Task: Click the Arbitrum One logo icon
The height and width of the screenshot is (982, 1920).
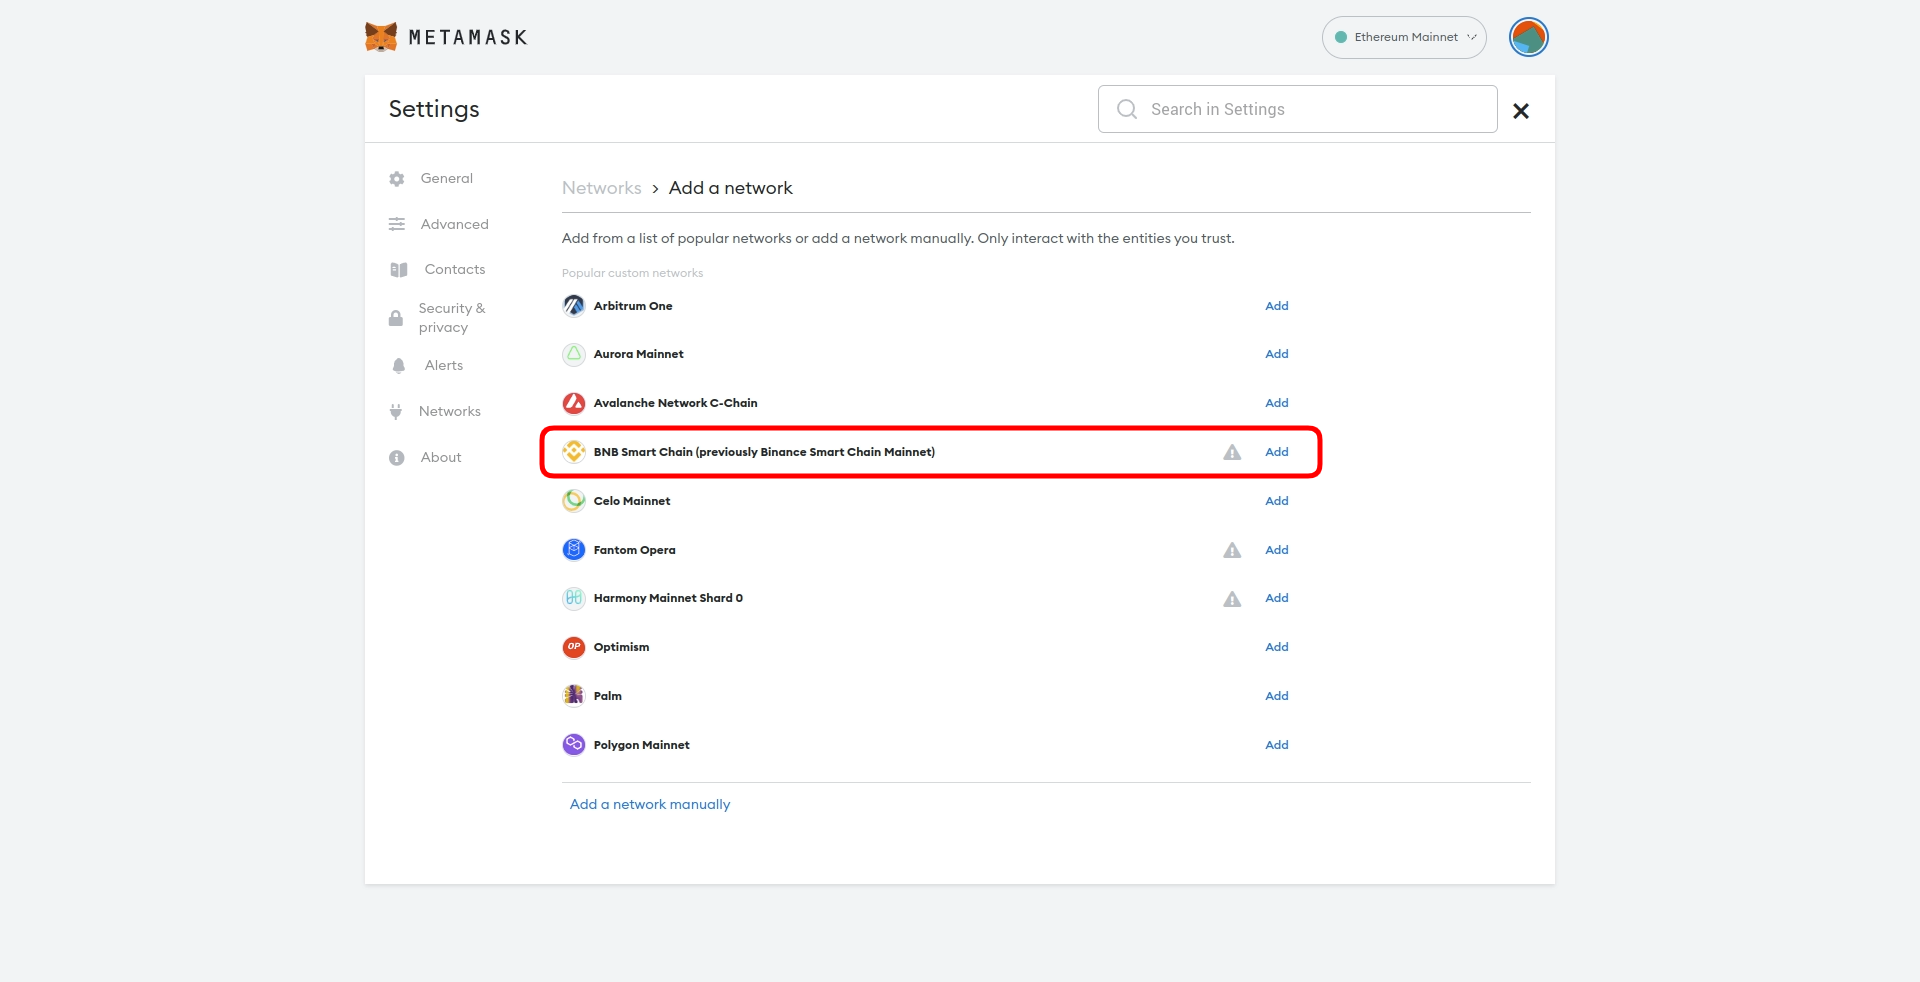Action: tap(574, 306)
